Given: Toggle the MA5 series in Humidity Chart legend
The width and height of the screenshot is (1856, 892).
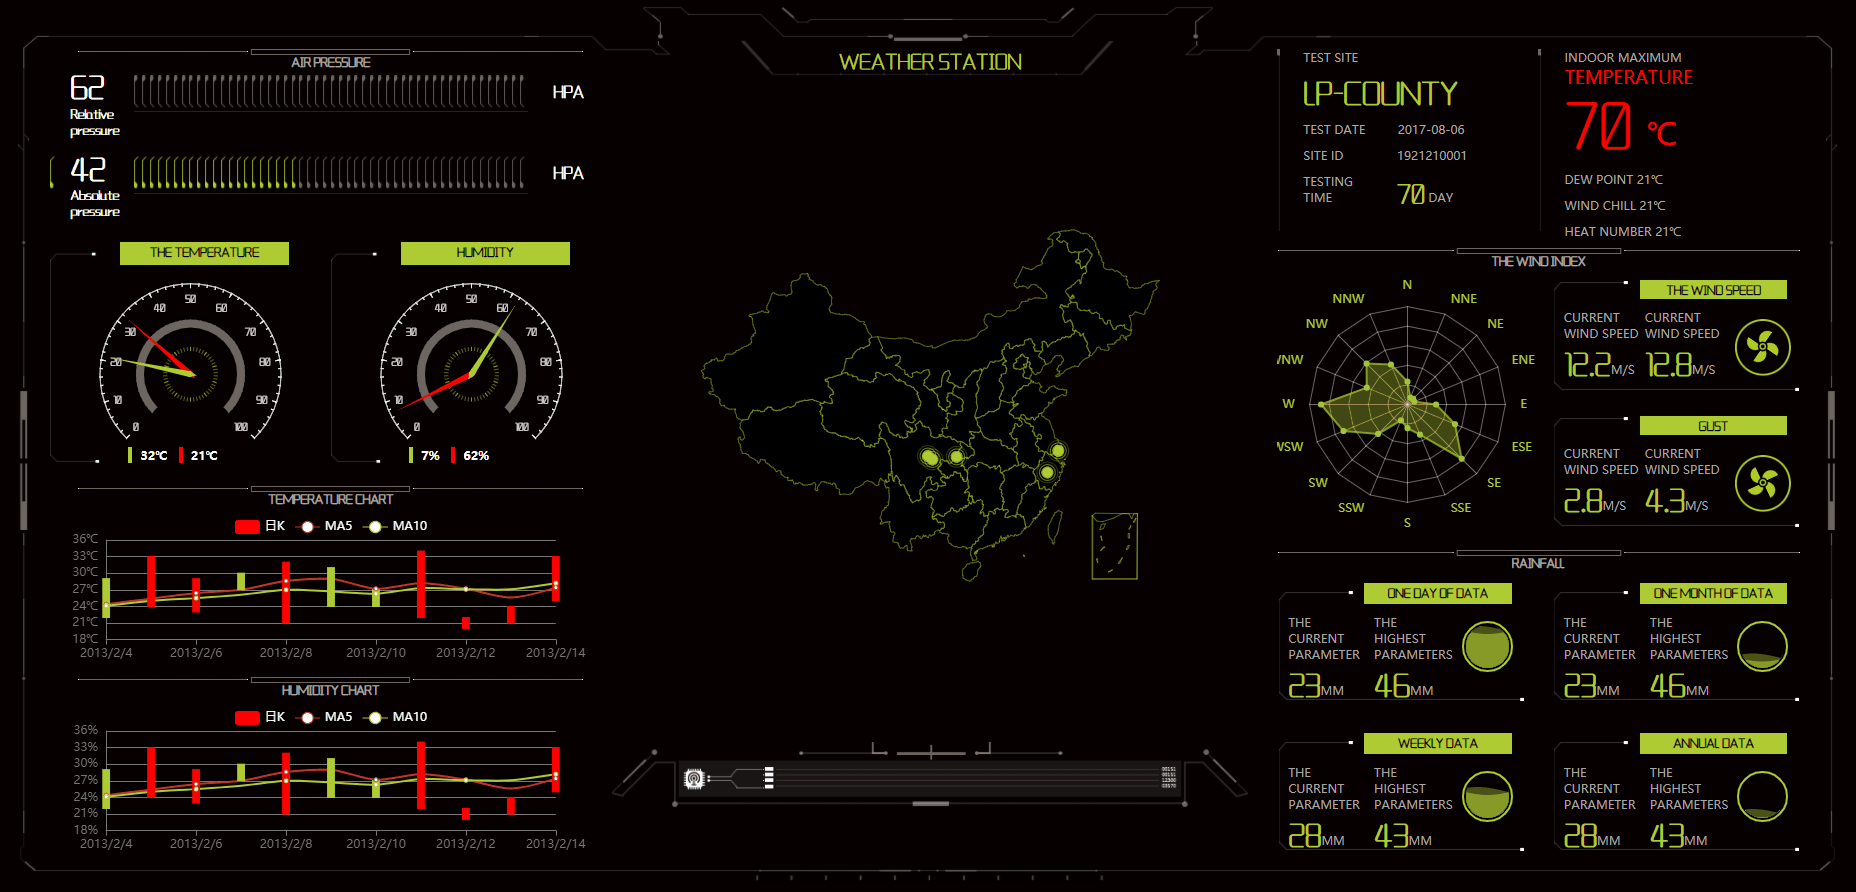Looking at the screenshot, I should point(325,717).
